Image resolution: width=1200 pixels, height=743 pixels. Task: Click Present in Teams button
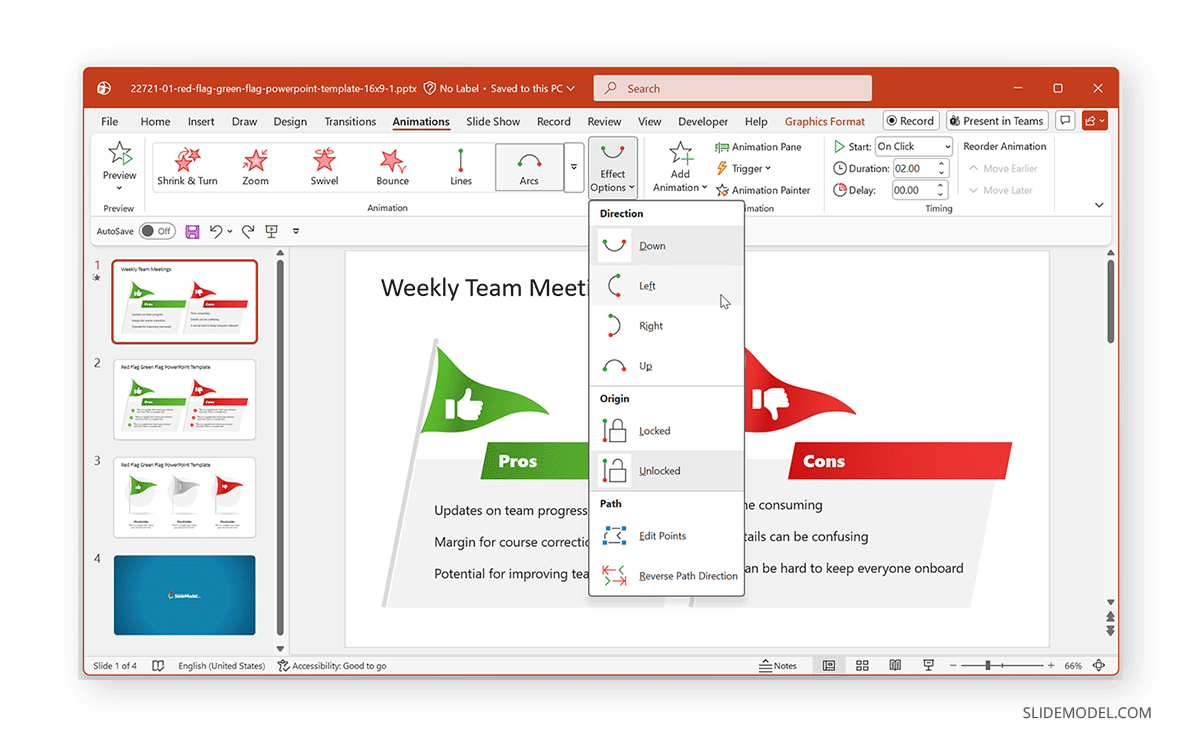point(995,121)
